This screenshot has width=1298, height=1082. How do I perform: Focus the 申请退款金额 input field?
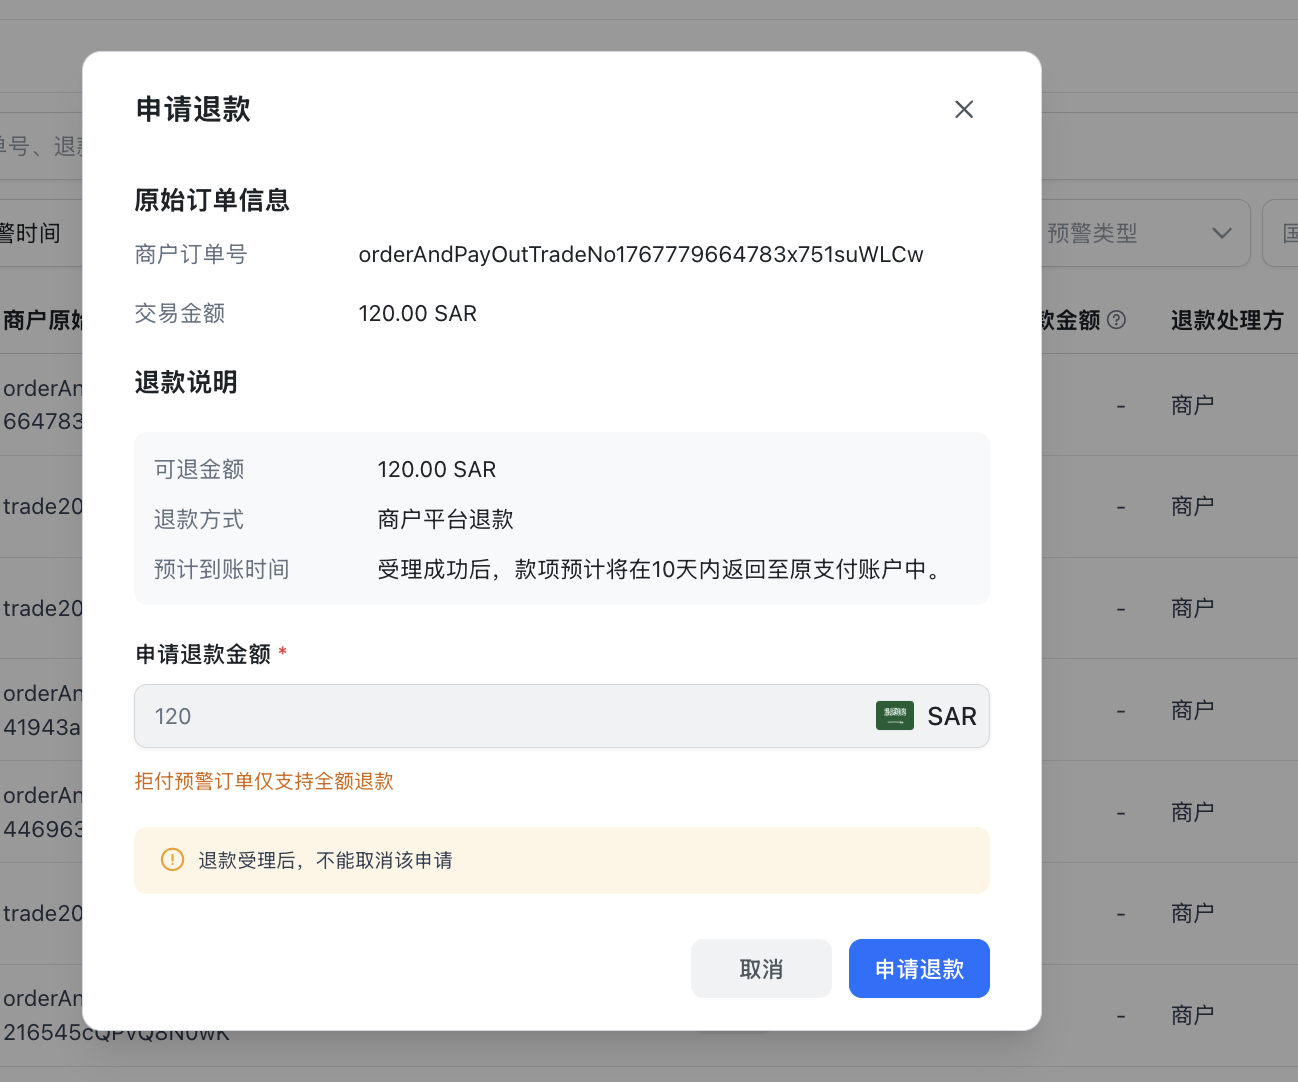click(500, 716)
